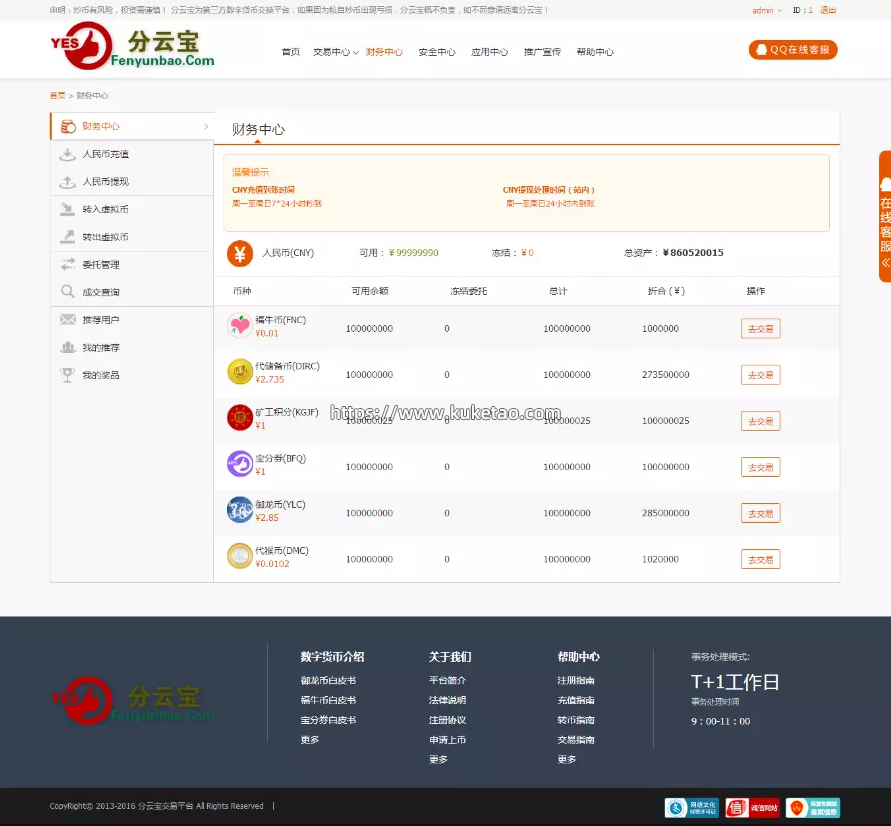Click the 御龙币(YLC) blue coin icon
This screenshot has width=891, height=826.
tap(240, 510)
